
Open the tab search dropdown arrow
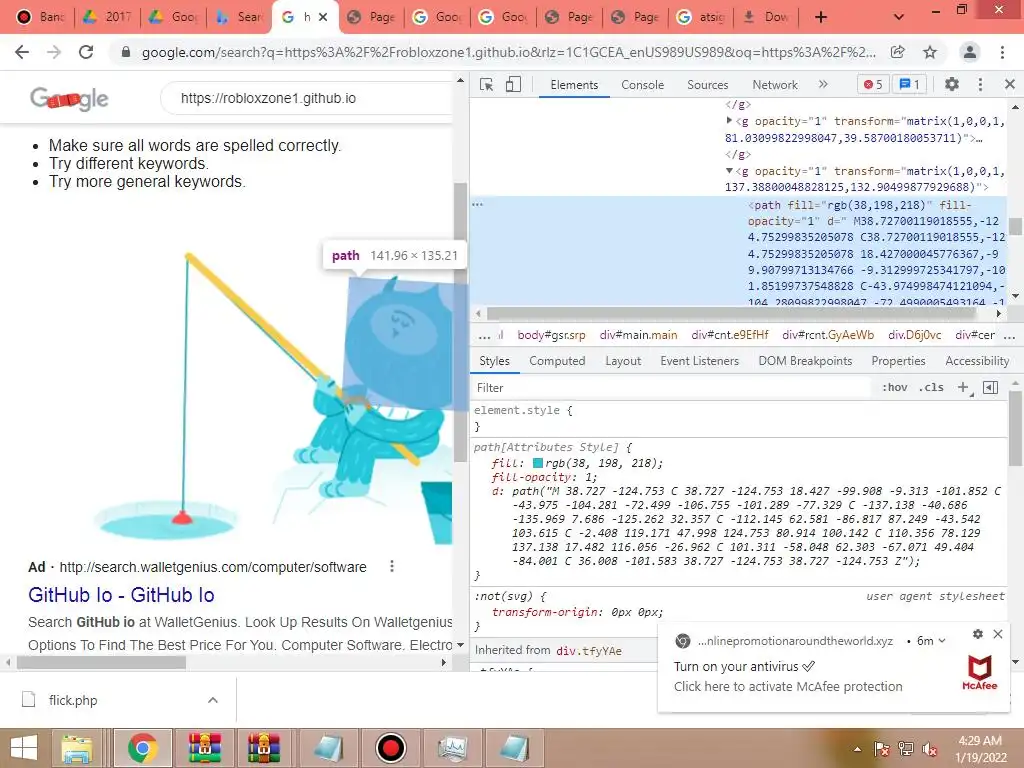coord(899,17)
